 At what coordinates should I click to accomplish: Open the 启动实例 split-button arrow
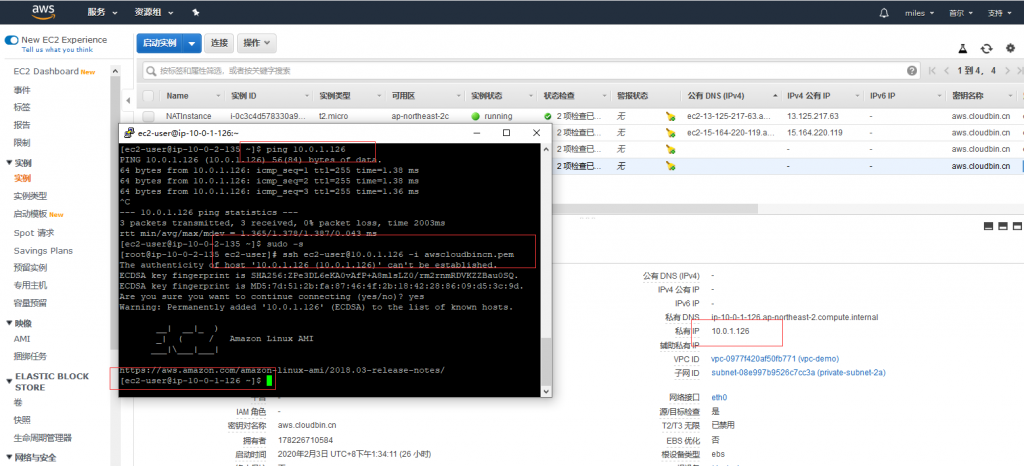coord(191,43)
